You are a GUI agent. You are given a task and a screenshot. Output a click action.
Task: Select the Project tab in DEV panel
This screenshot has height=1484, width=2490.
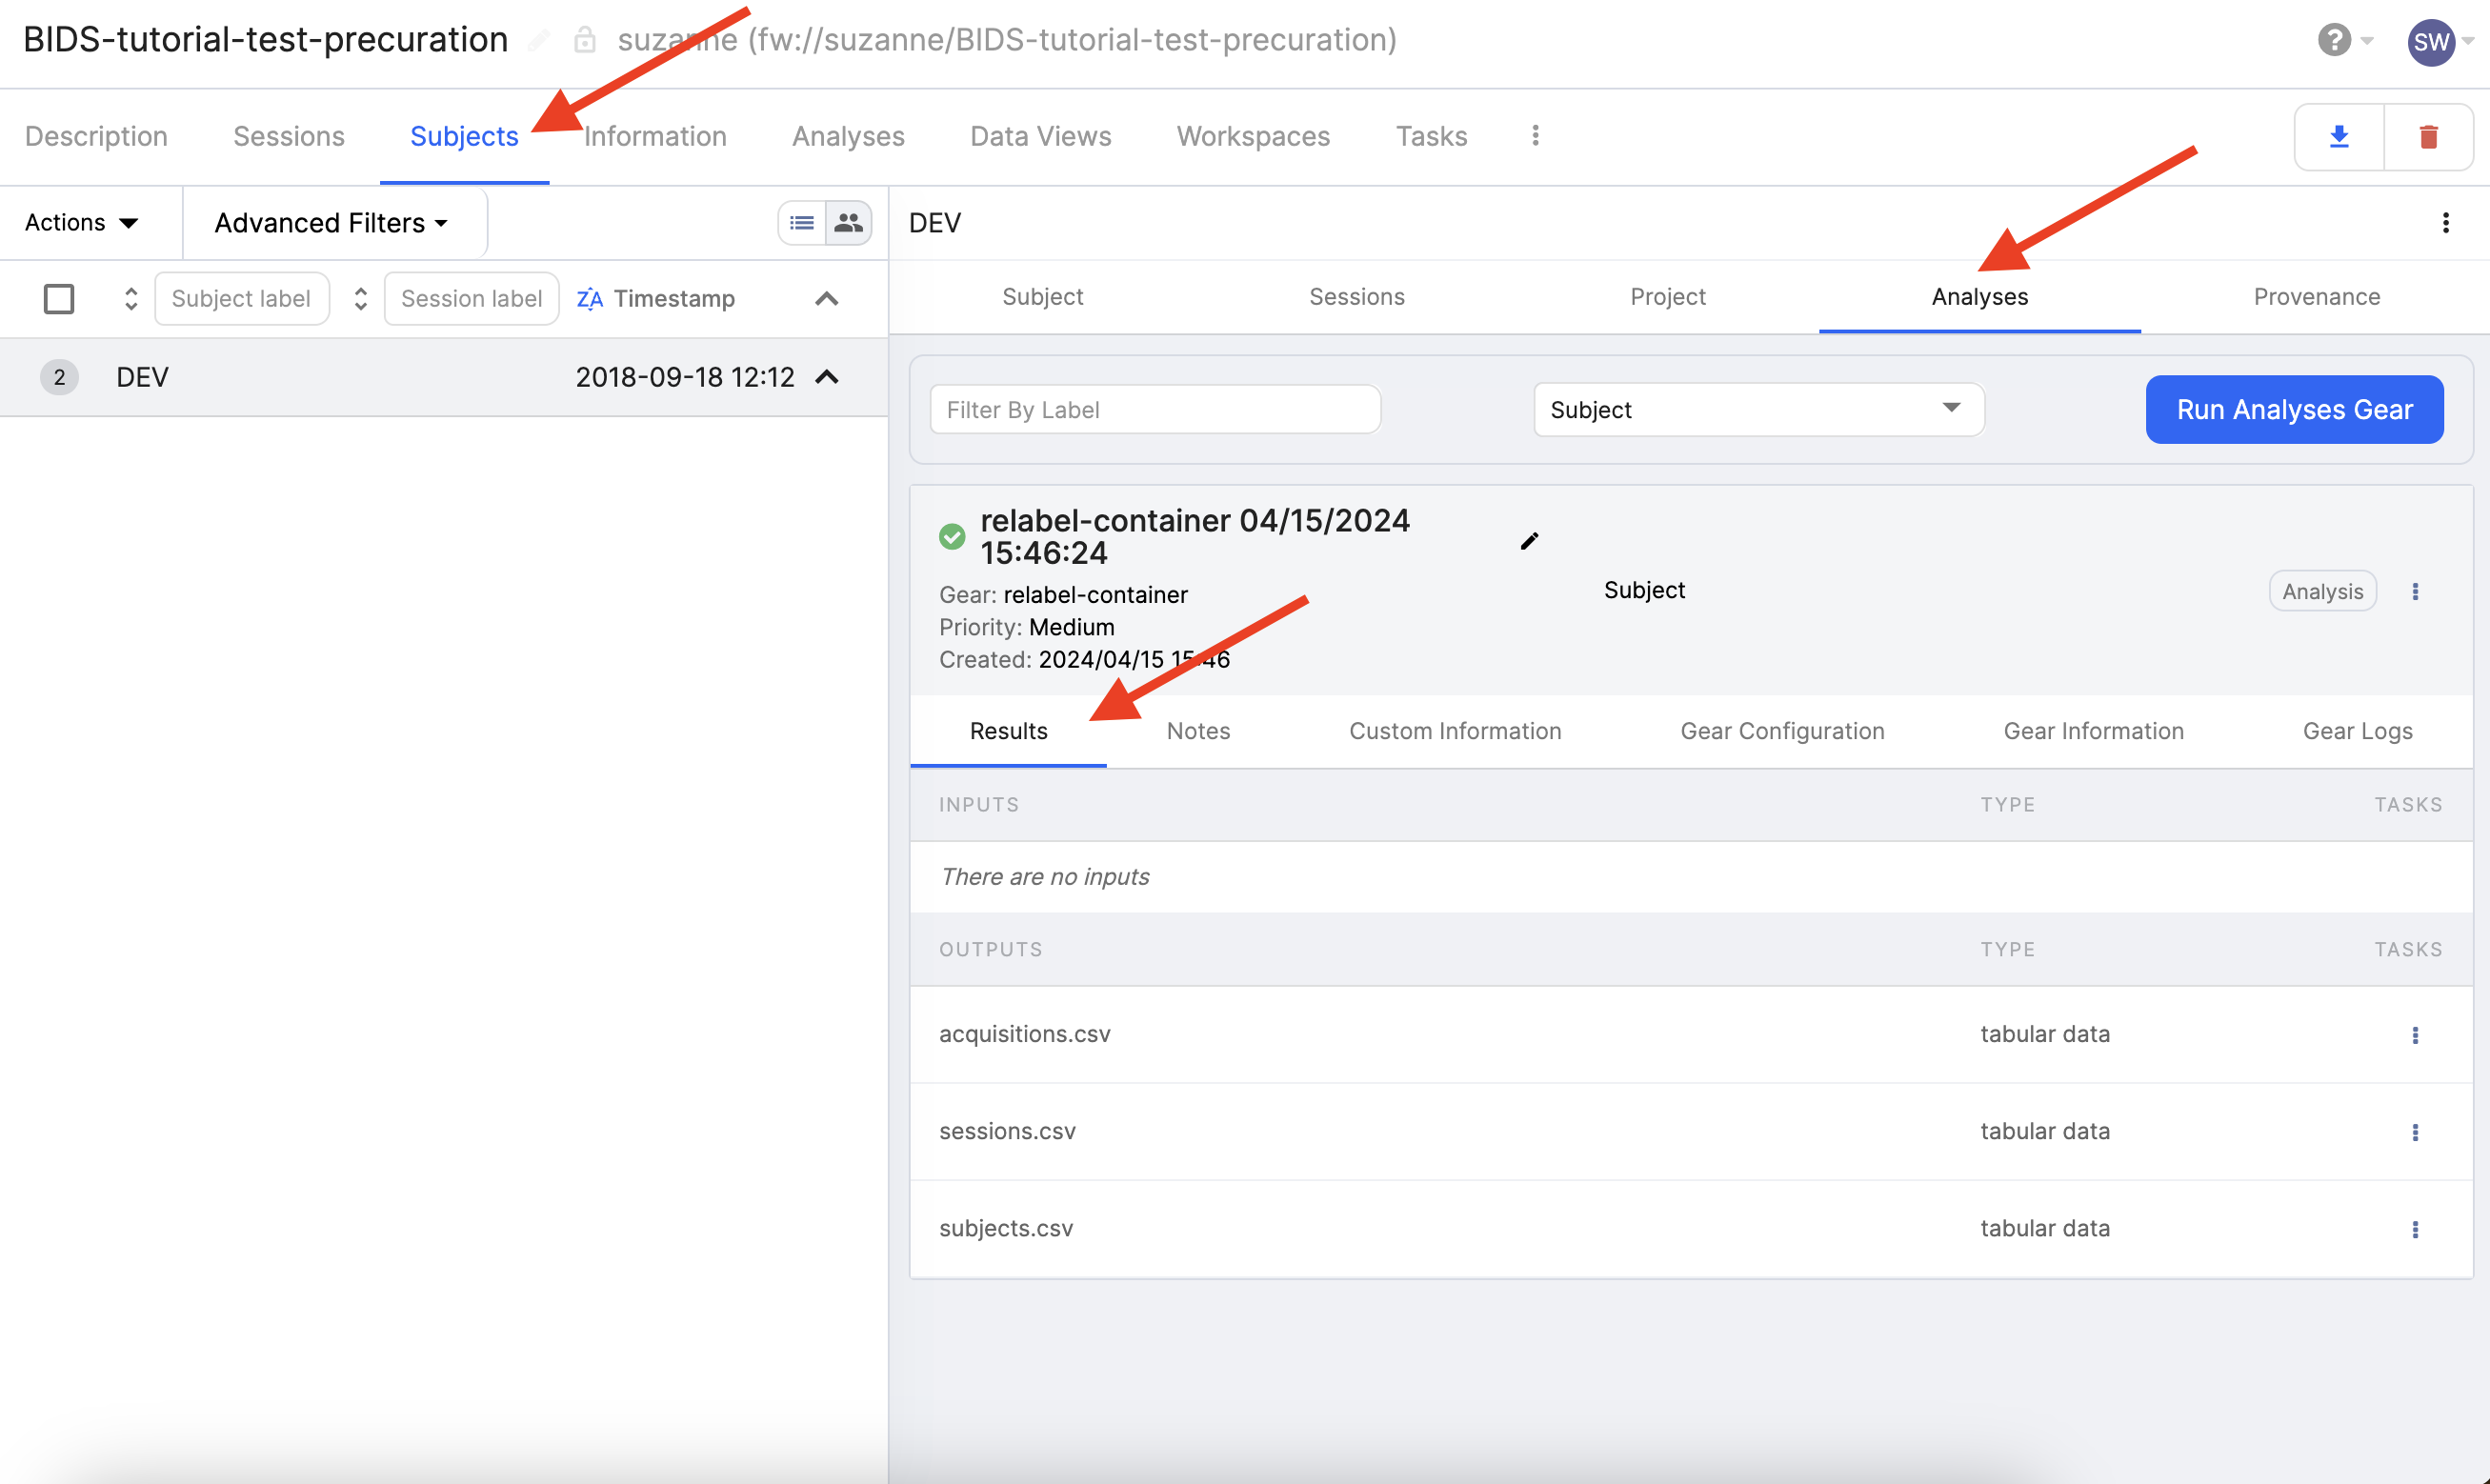pyautogui.click(x=1667, y=297)
